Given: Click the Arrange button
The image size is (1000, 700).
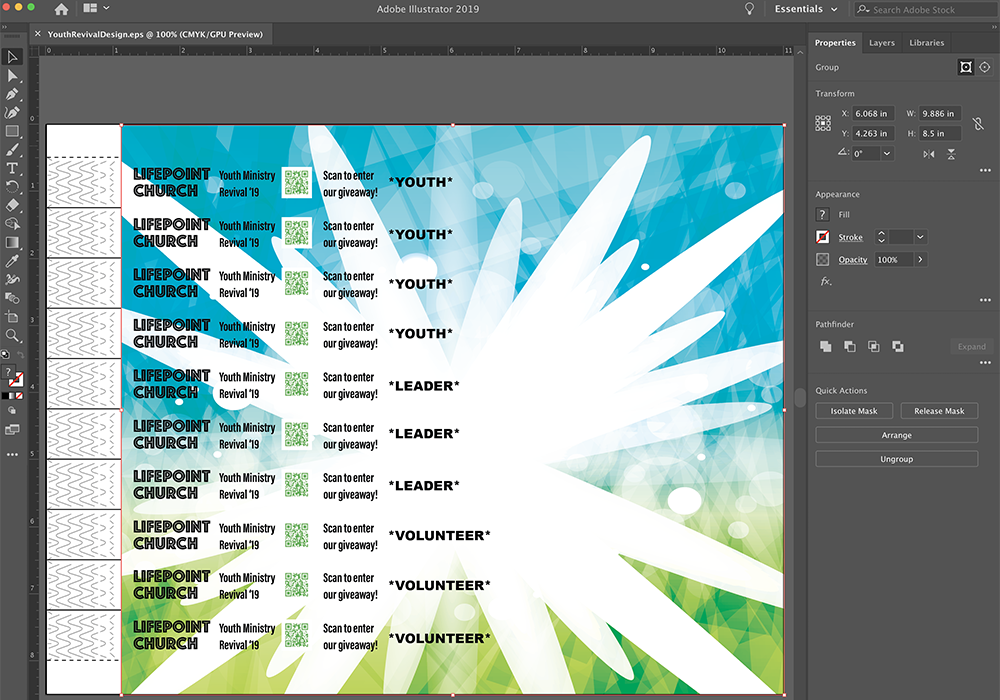Looking at the screenshot, I should click(897, 435).
